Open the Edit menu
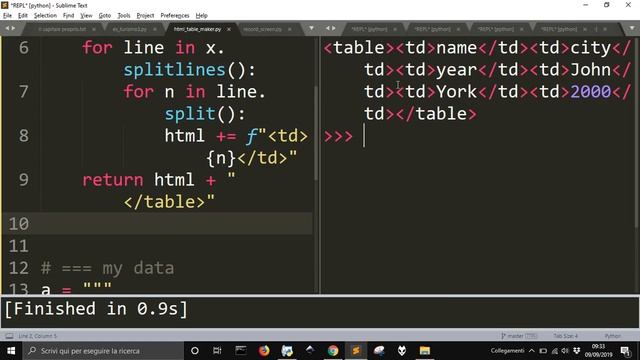The image size is (640, 360). (23, 16)
